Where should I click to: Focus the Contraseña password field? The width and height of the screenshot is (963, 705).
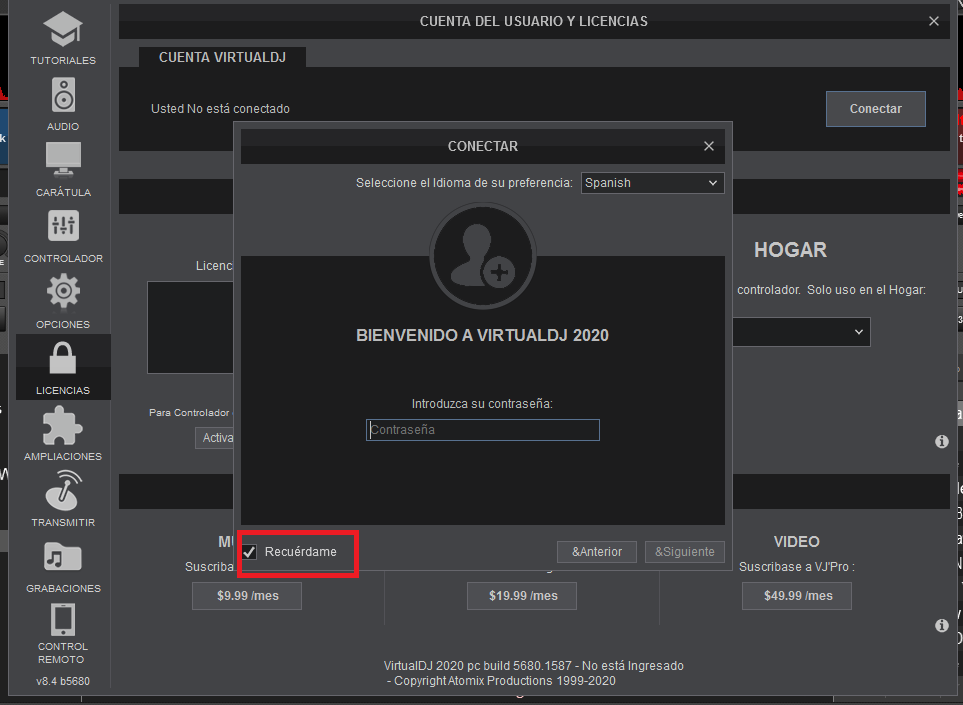tap(483, 430)
